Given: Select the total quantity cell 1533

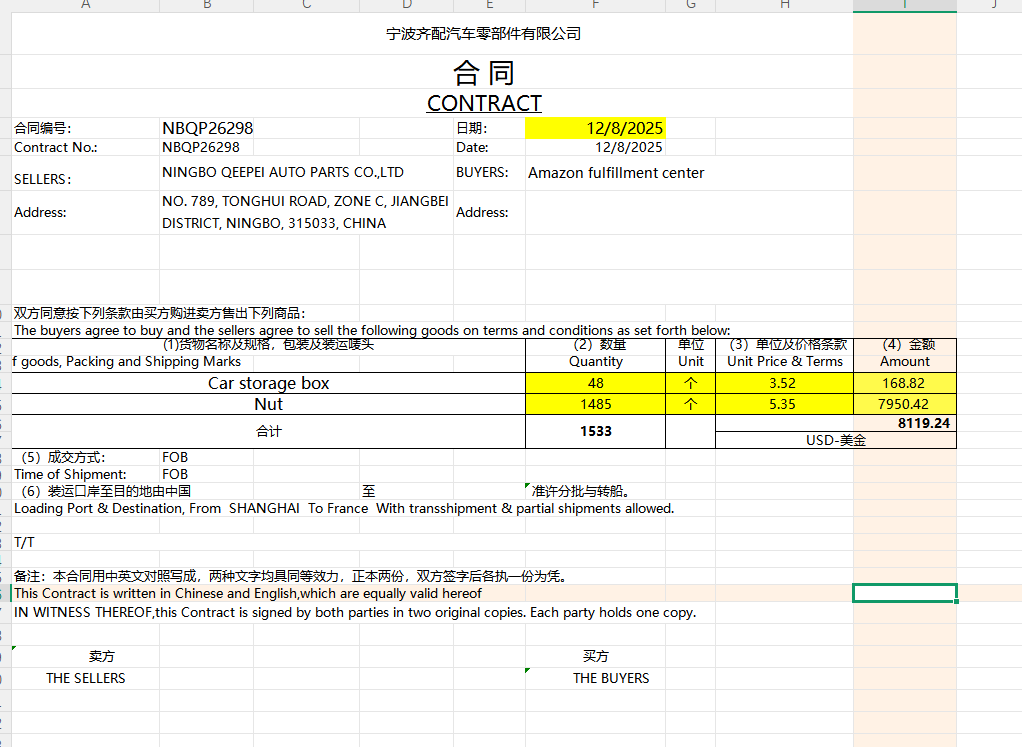Looking at the screenshot, I should (595, 431).
